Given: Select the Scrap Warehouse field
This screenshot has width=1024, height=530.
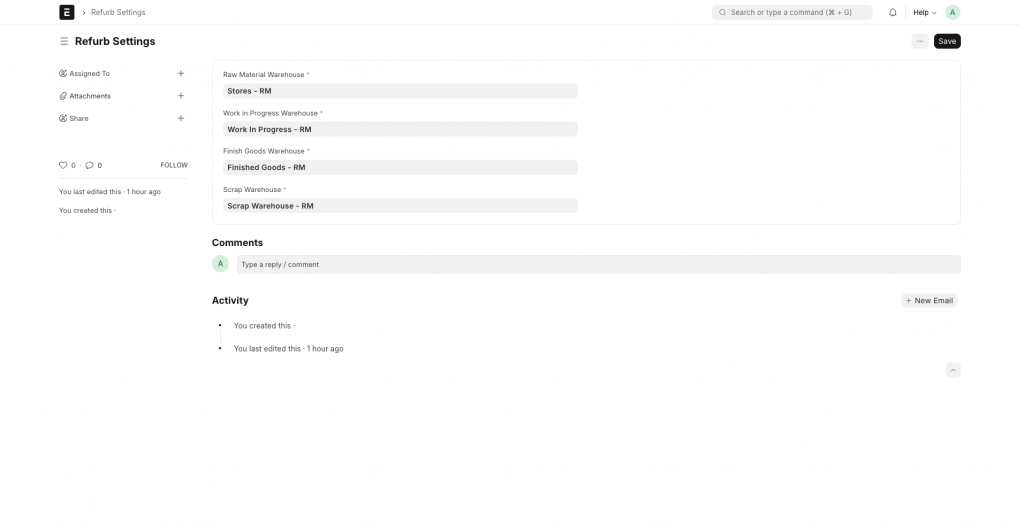Looking at the screenshot, I should click(400, 206).
